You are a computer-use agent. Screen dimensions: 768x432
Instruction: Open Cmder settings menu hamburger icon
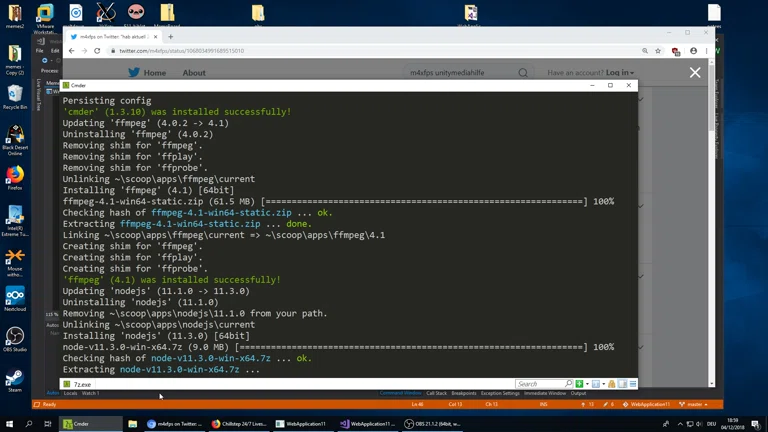click(x=633, y=384)
